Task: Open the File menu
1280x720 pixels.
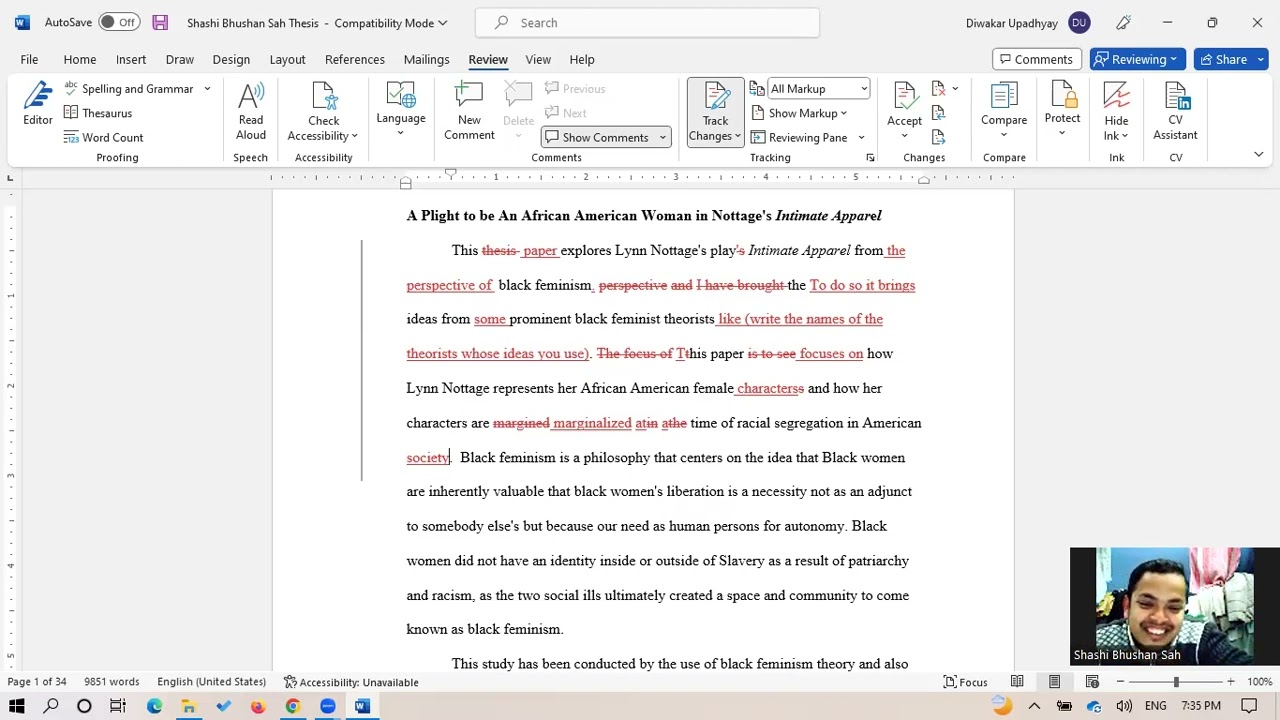Action: tap(29, 59)
